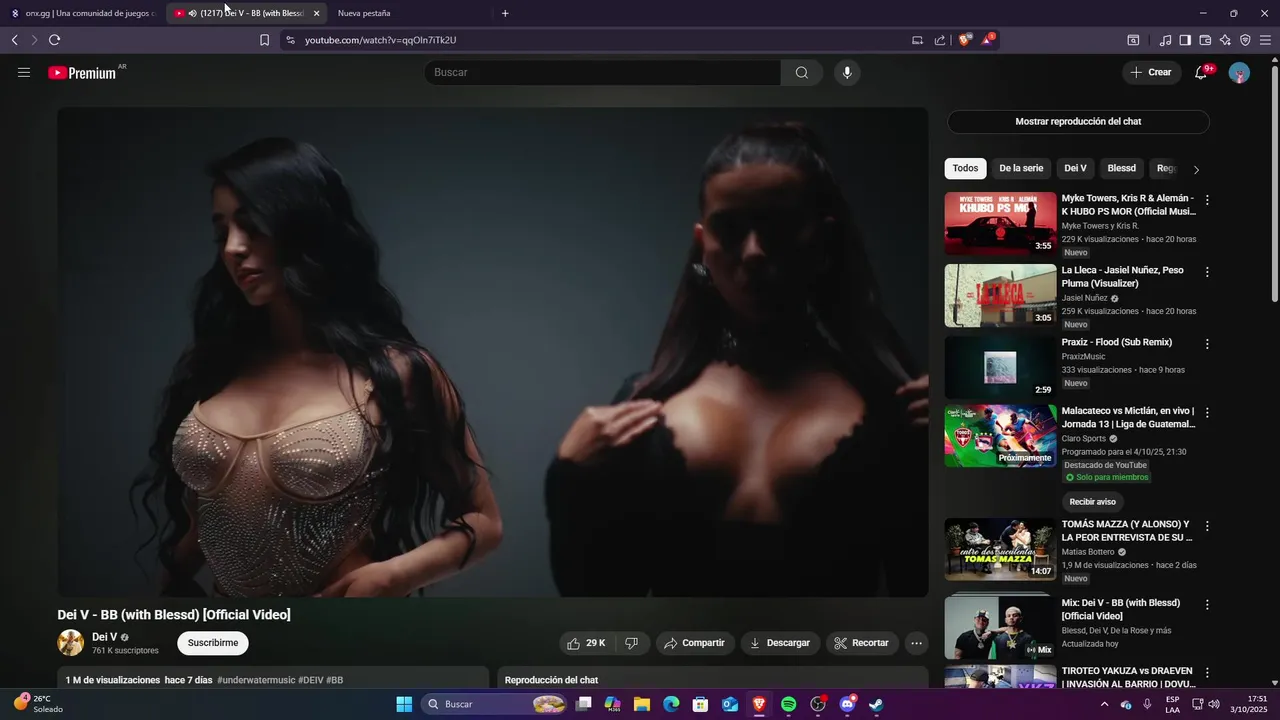This screenshot has width=1280, height=720.
Task: Open Steam from taskbar
Action: coord(876,704)
